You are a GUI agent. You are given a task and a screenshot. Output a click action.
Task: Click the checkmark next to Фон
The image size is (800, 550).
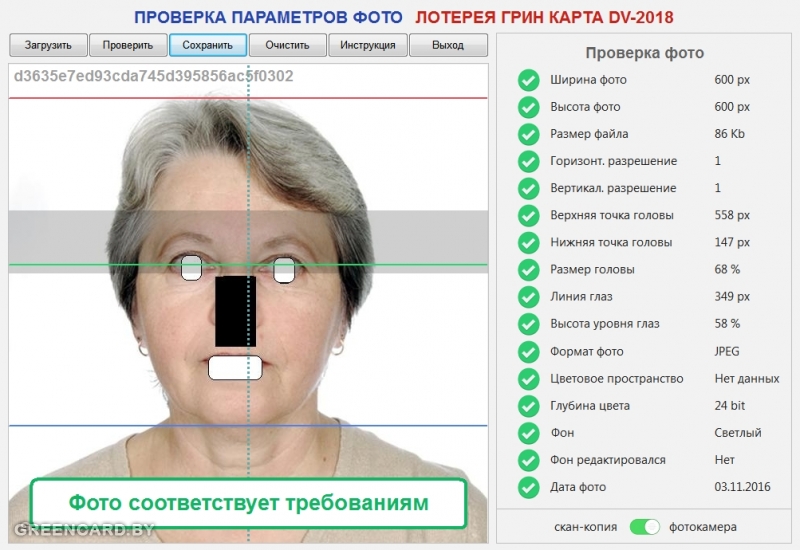529,433
